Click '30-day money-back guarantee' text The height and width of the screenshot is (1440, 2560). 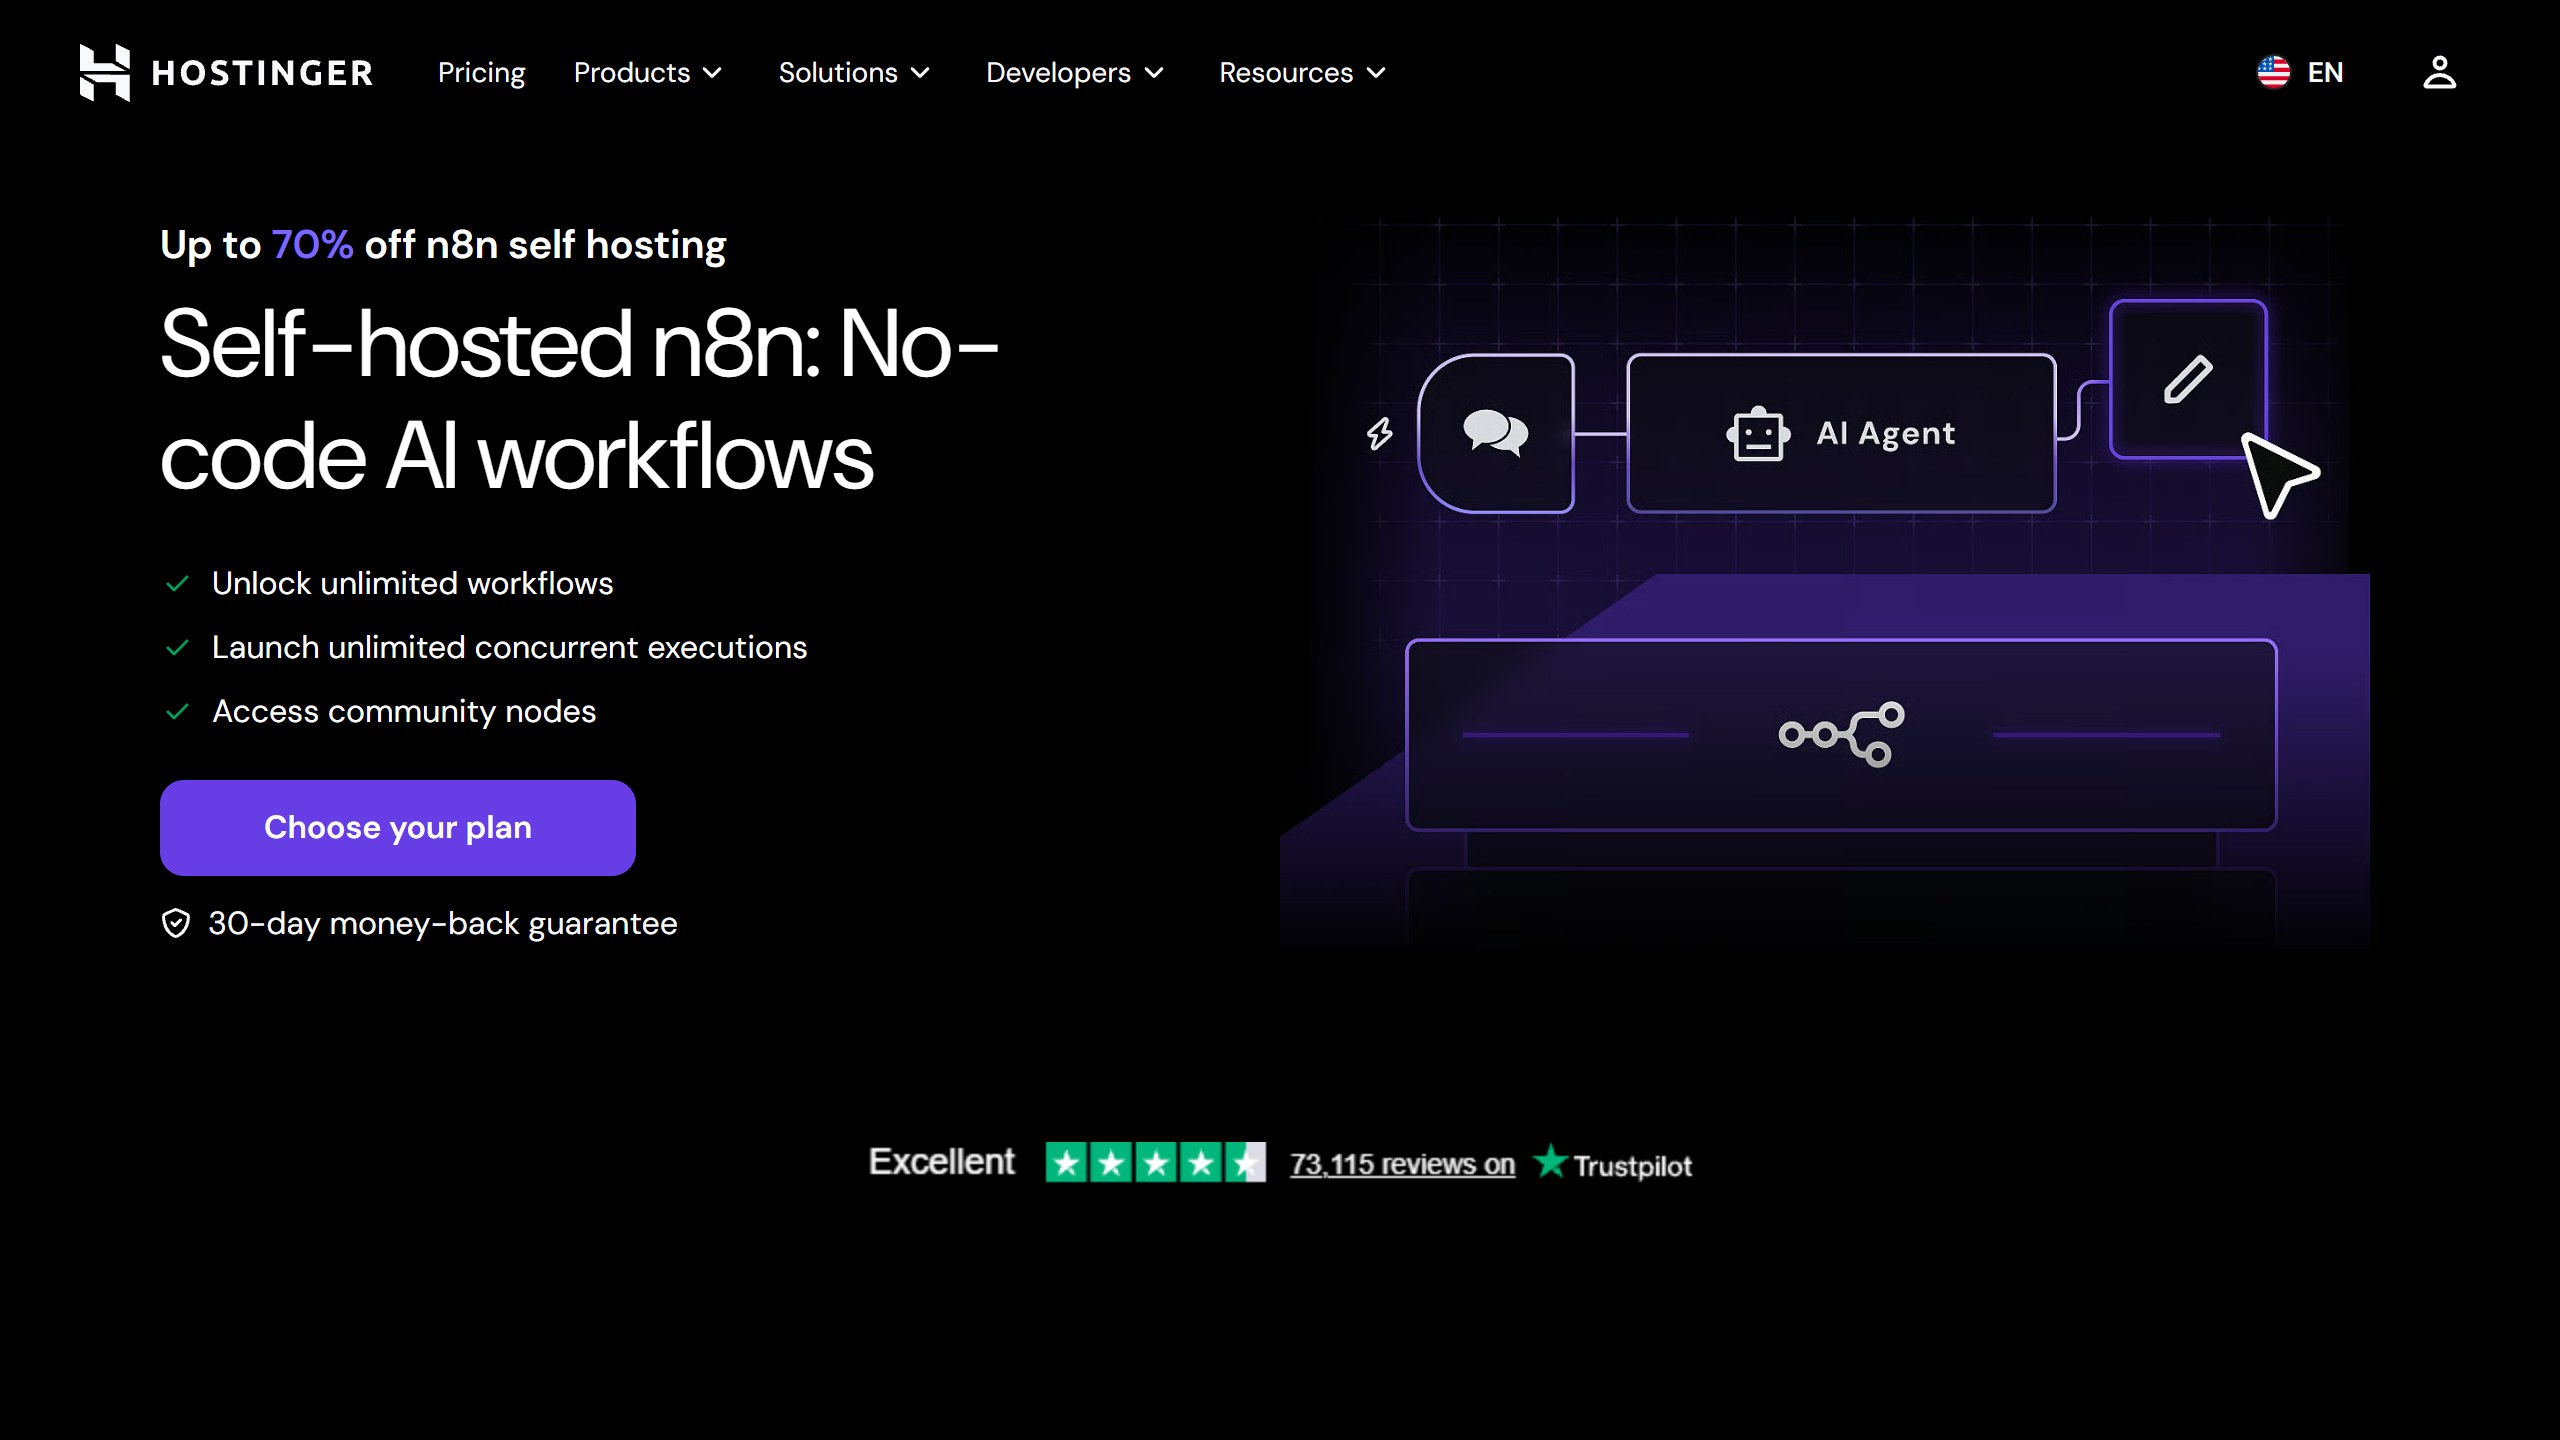click(442, 923)
